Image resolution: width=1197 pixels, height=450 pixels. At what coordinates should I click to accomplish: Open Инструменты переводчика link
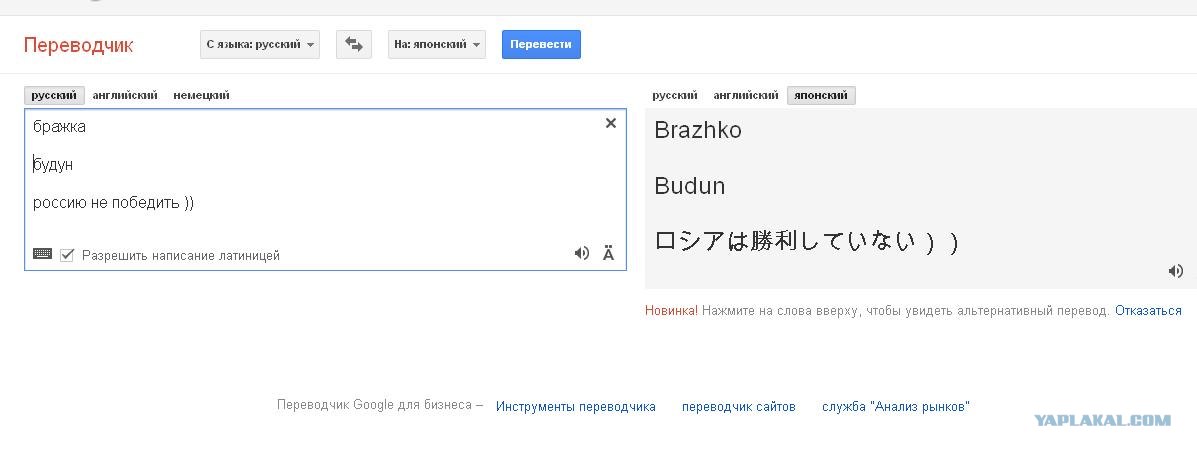(576, 406)
